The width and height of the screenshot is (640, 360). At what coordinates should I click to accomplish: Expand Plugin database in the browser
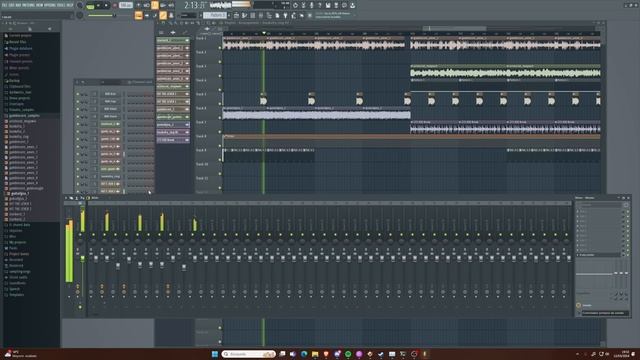click(x=20, y=48)
